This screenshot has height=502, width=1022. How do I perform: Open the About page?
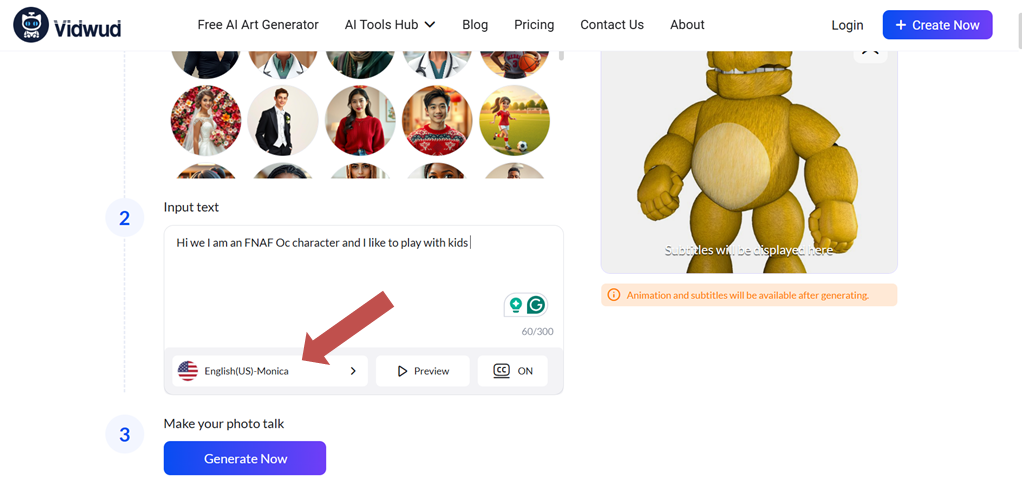[x=687, y=25]
